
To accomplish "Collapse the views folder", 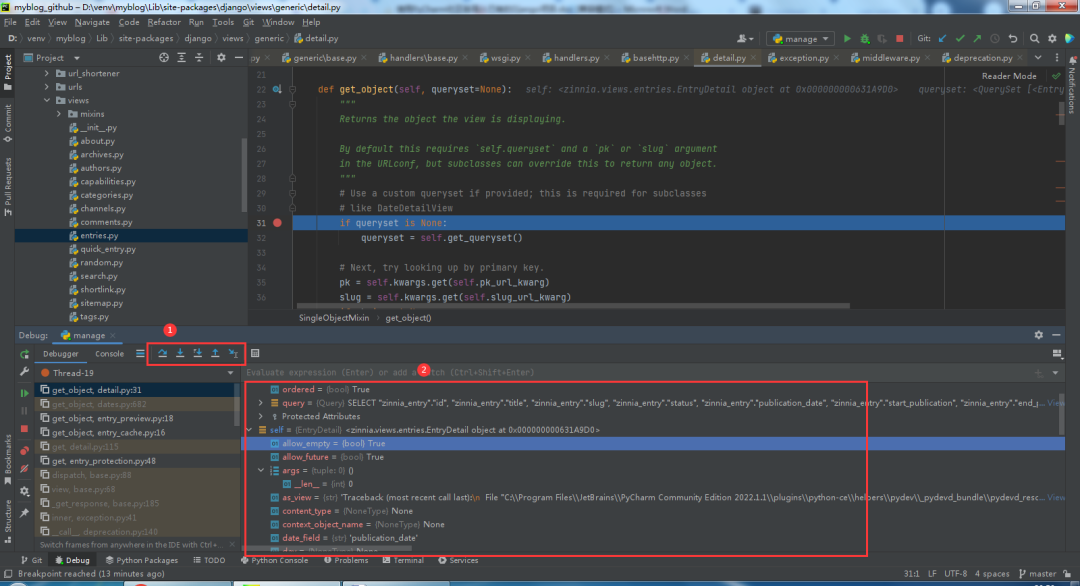I will point(47,100).
